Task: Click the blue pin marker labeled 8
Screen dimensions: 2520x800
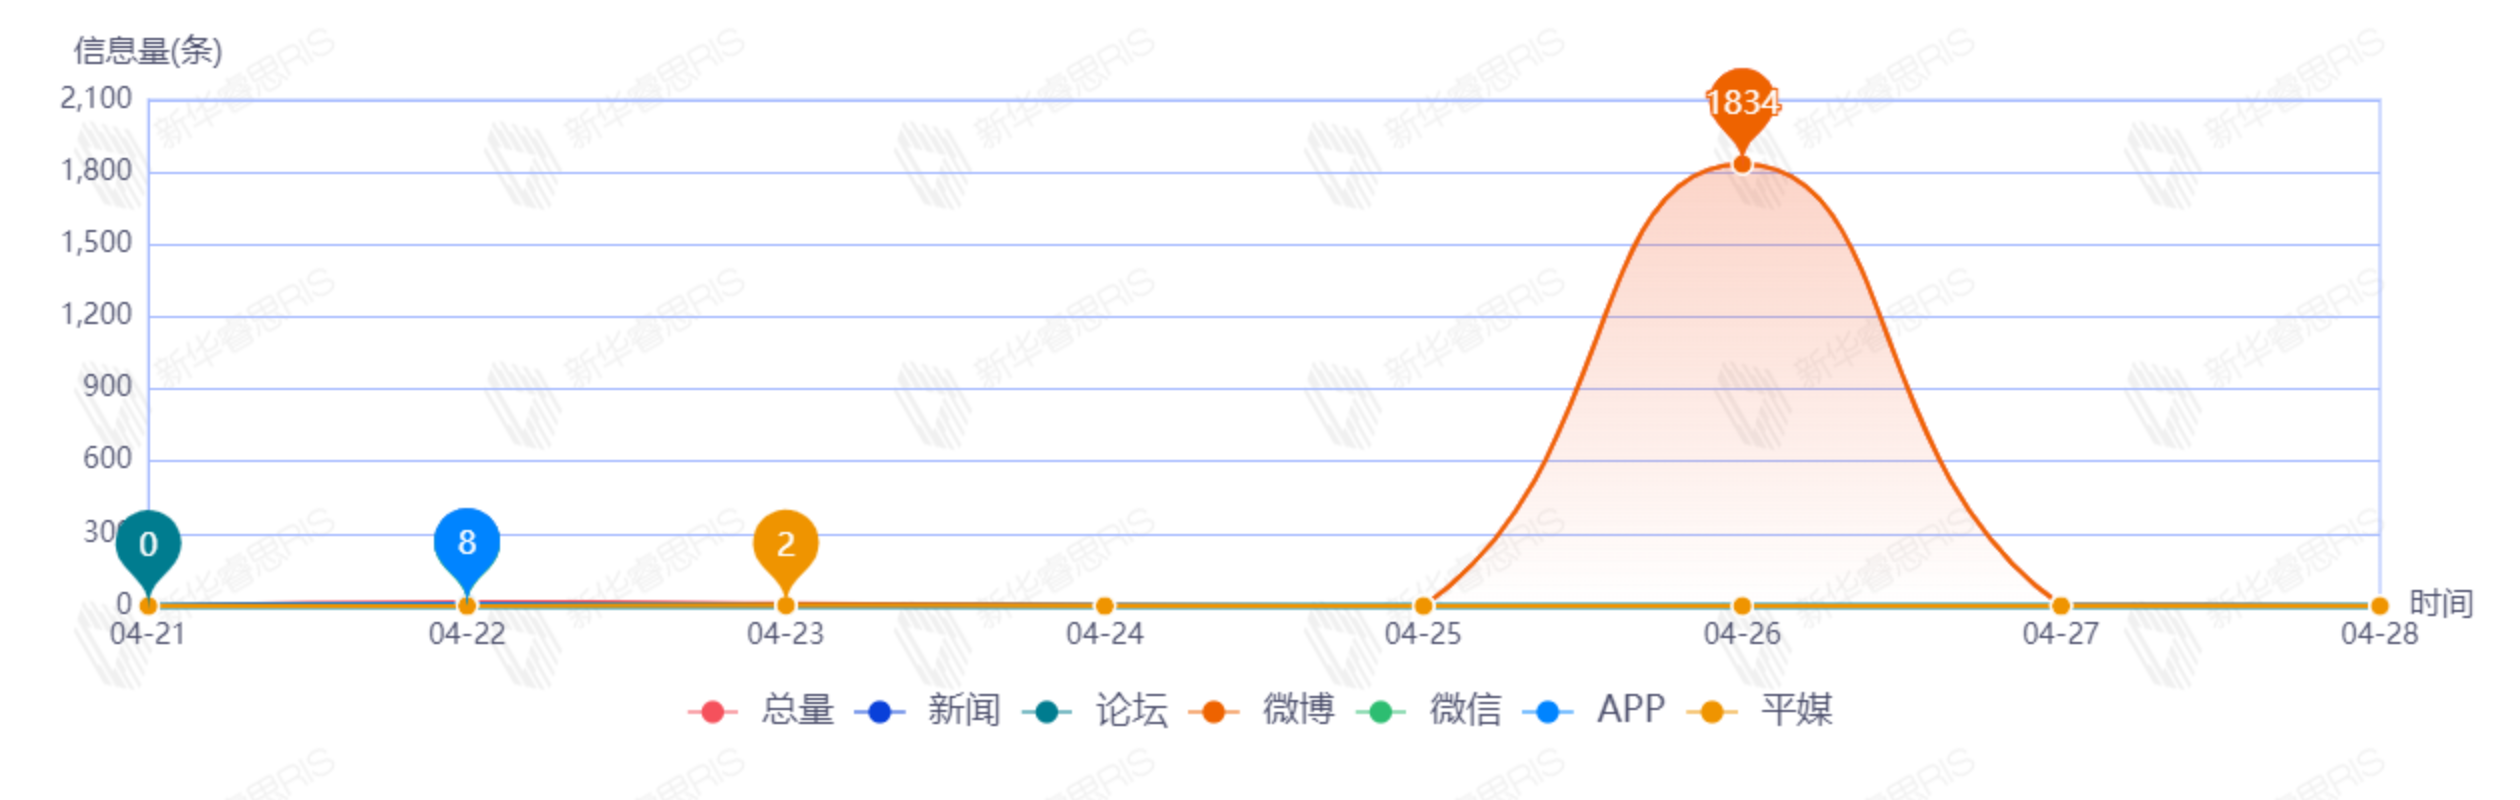Action: [x=467, y=543]
